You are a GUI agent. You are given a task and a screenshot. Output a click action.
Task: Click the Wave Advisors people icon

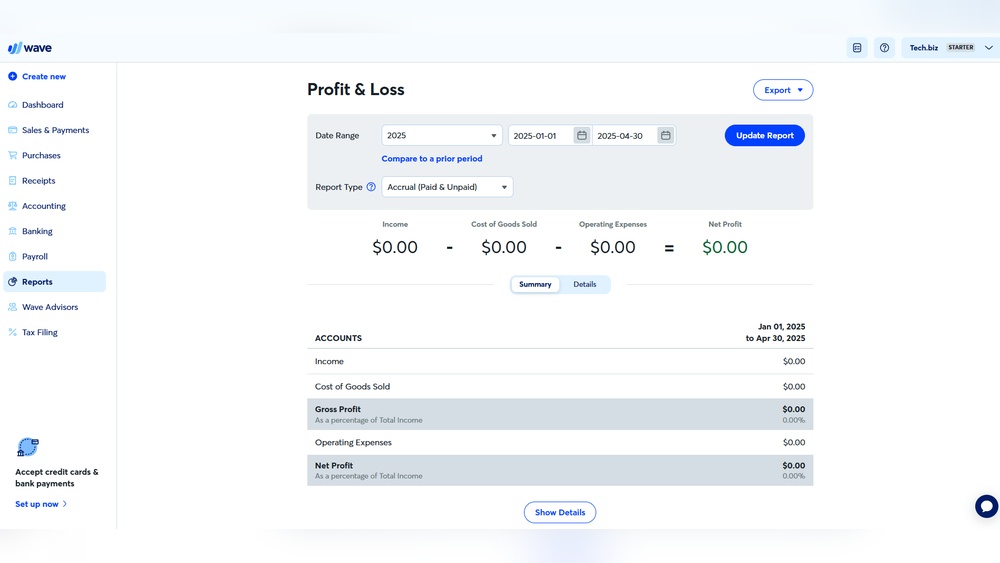(x=12, y=307)
